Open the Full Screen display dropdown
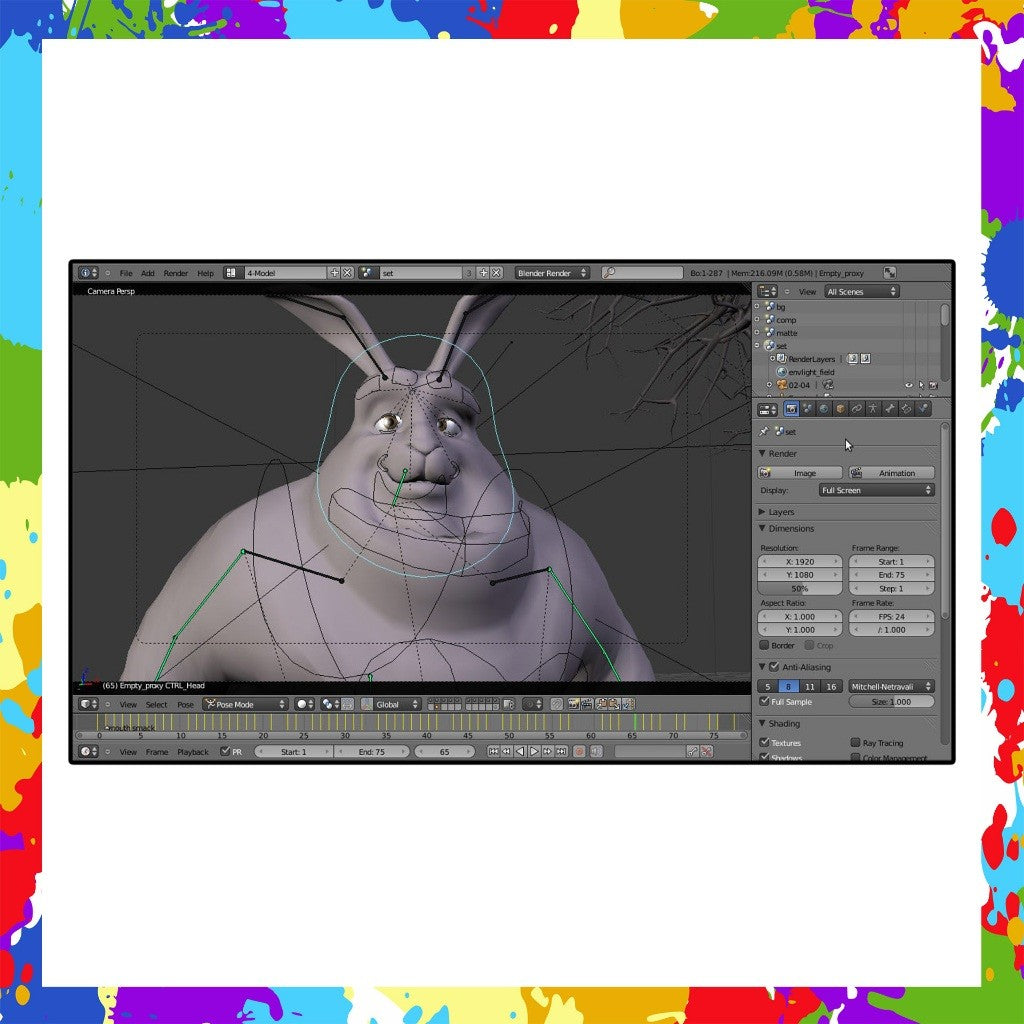Image resolution: width=1024 pixels, height=1024 pixels. pyautogui.click(x=876, y=490)
